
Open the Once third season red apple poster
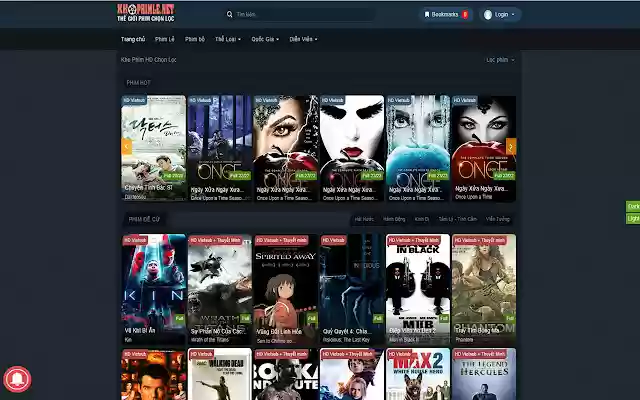pos(484,148)
